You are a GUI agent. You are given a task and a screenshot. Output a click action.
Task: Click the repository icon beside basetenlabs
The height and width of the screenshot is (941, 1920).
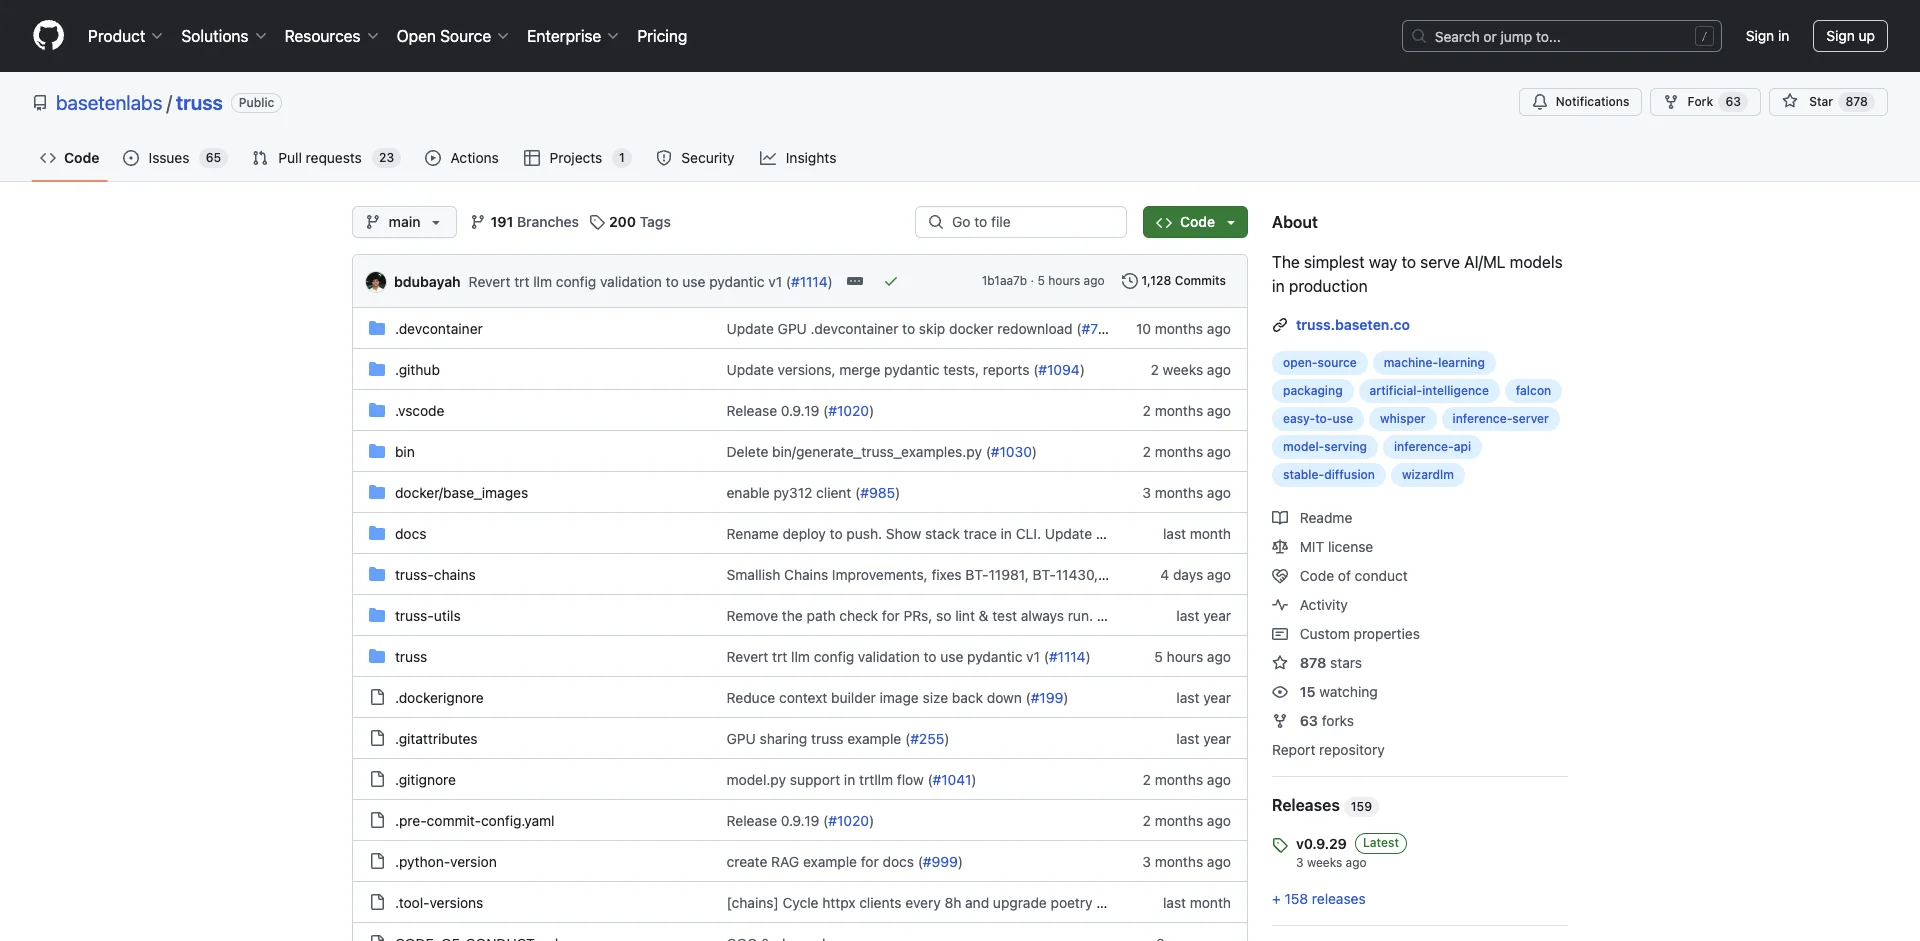pyautogui.click(x=40, y=103)
